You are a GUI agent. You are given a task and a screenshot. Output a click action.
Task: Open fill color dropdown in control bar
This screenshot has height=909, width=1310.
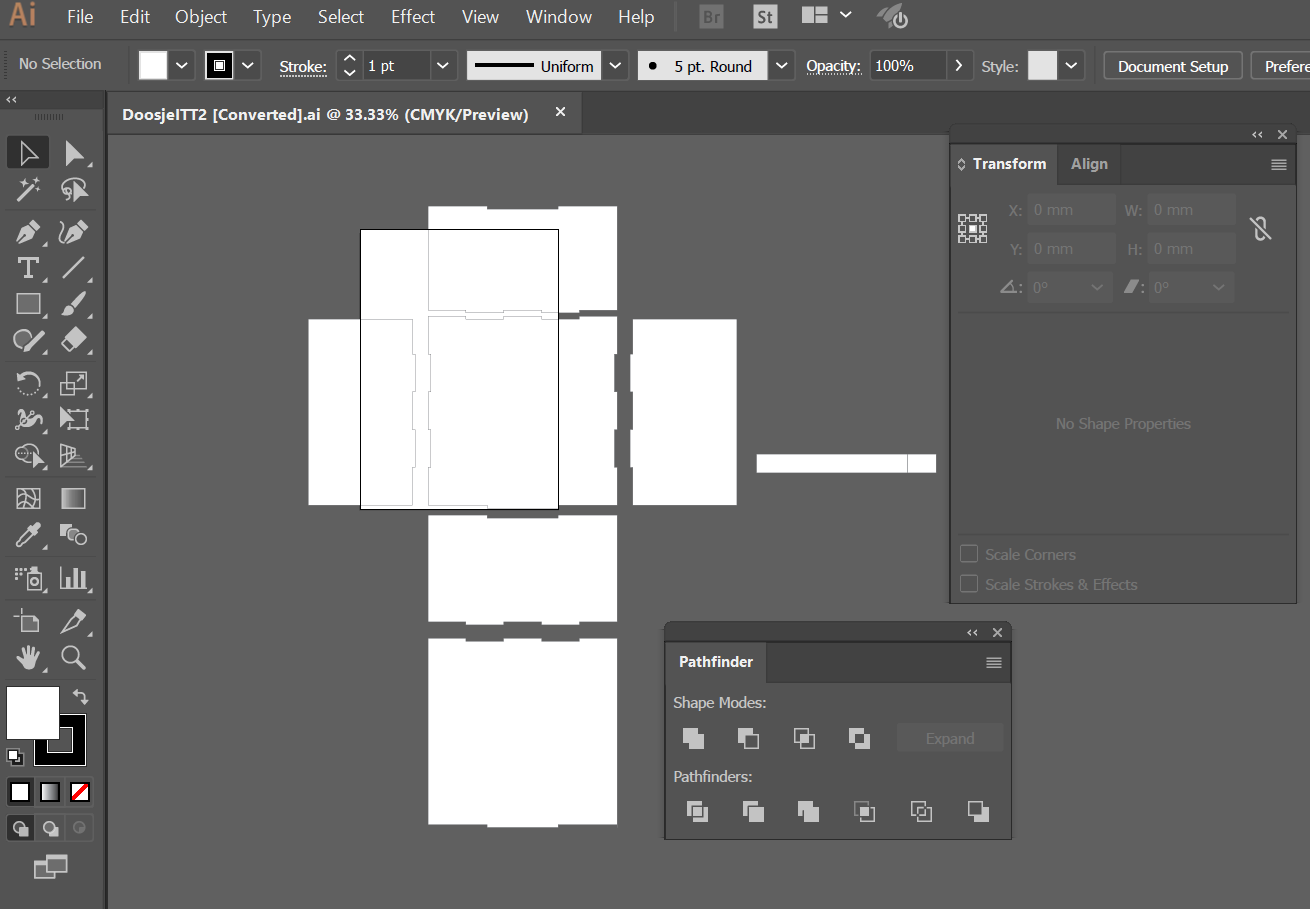(x=181, y=66)
